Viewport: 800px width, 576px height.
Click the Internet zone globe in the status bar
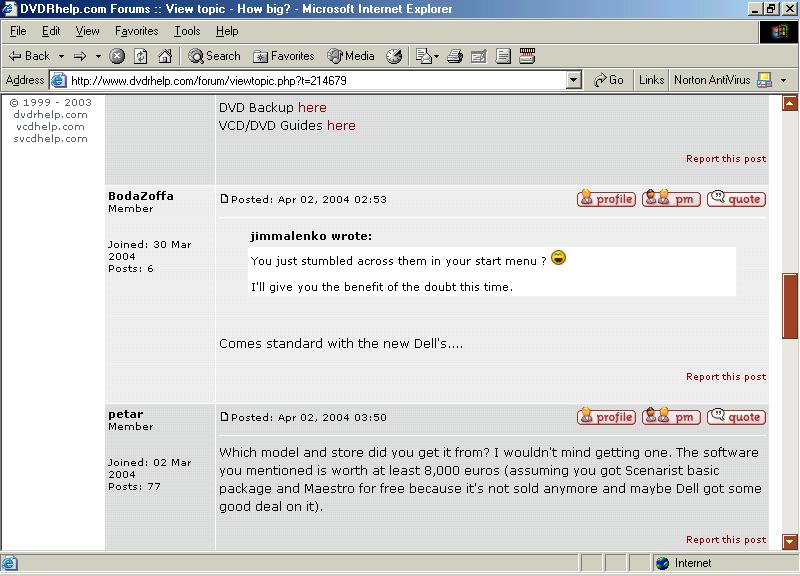point(662,563)
